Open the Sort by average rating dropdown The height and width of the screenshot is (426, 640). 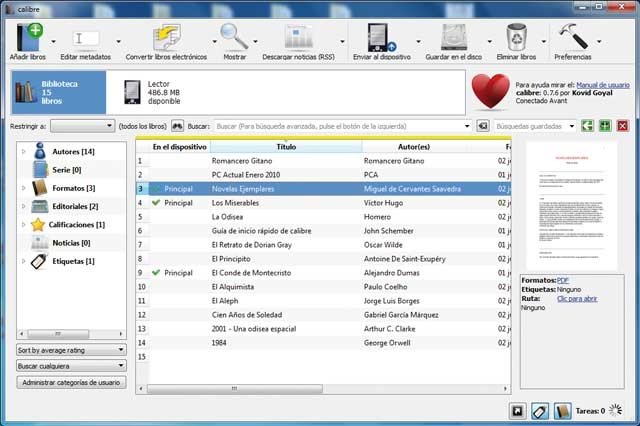[x=71, y=350]
